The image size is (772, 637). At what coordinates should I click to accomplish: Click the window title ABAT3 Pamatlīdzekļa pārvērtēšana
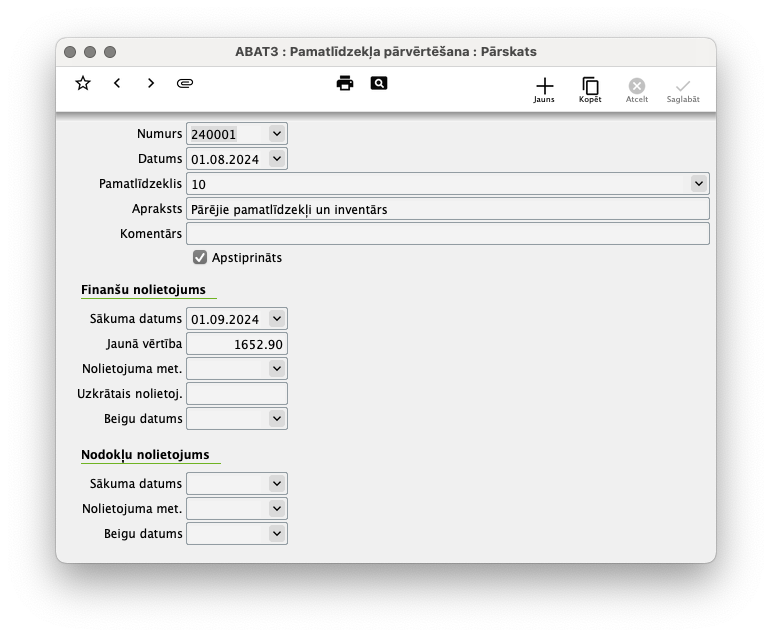(386, 52)
